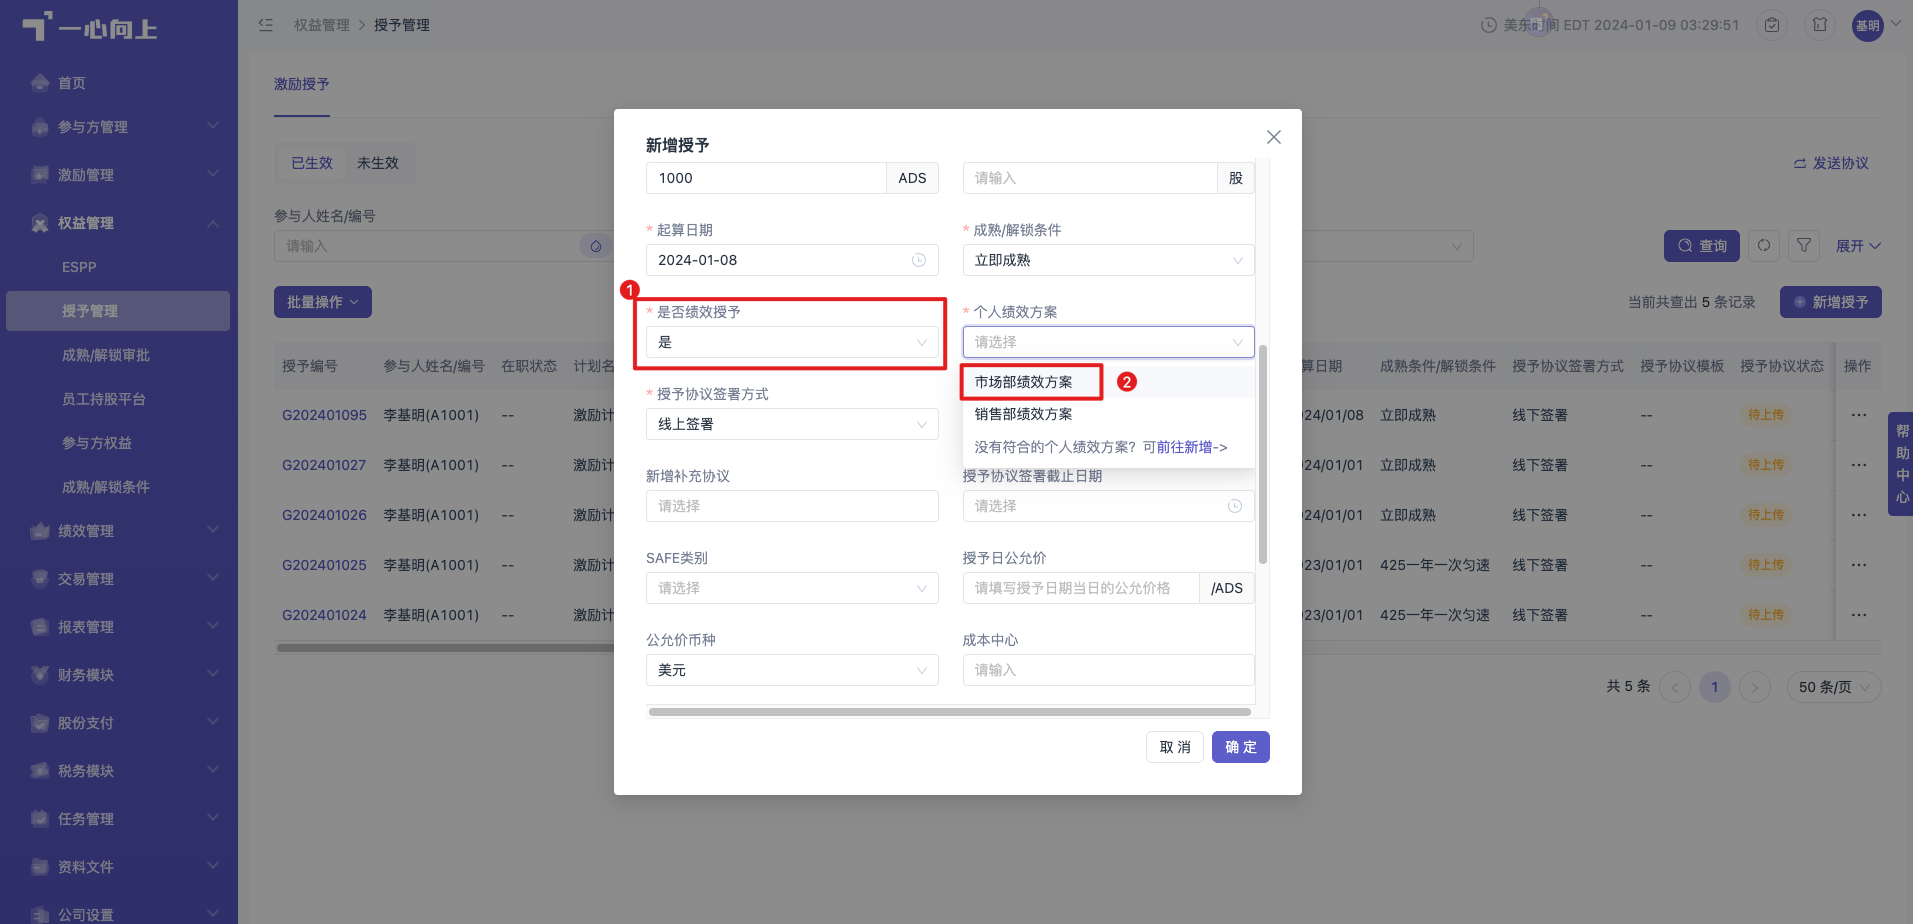Open row actions for G202401026
The height and width of the screenshot is (924, 1913).
pos(1859,515)
